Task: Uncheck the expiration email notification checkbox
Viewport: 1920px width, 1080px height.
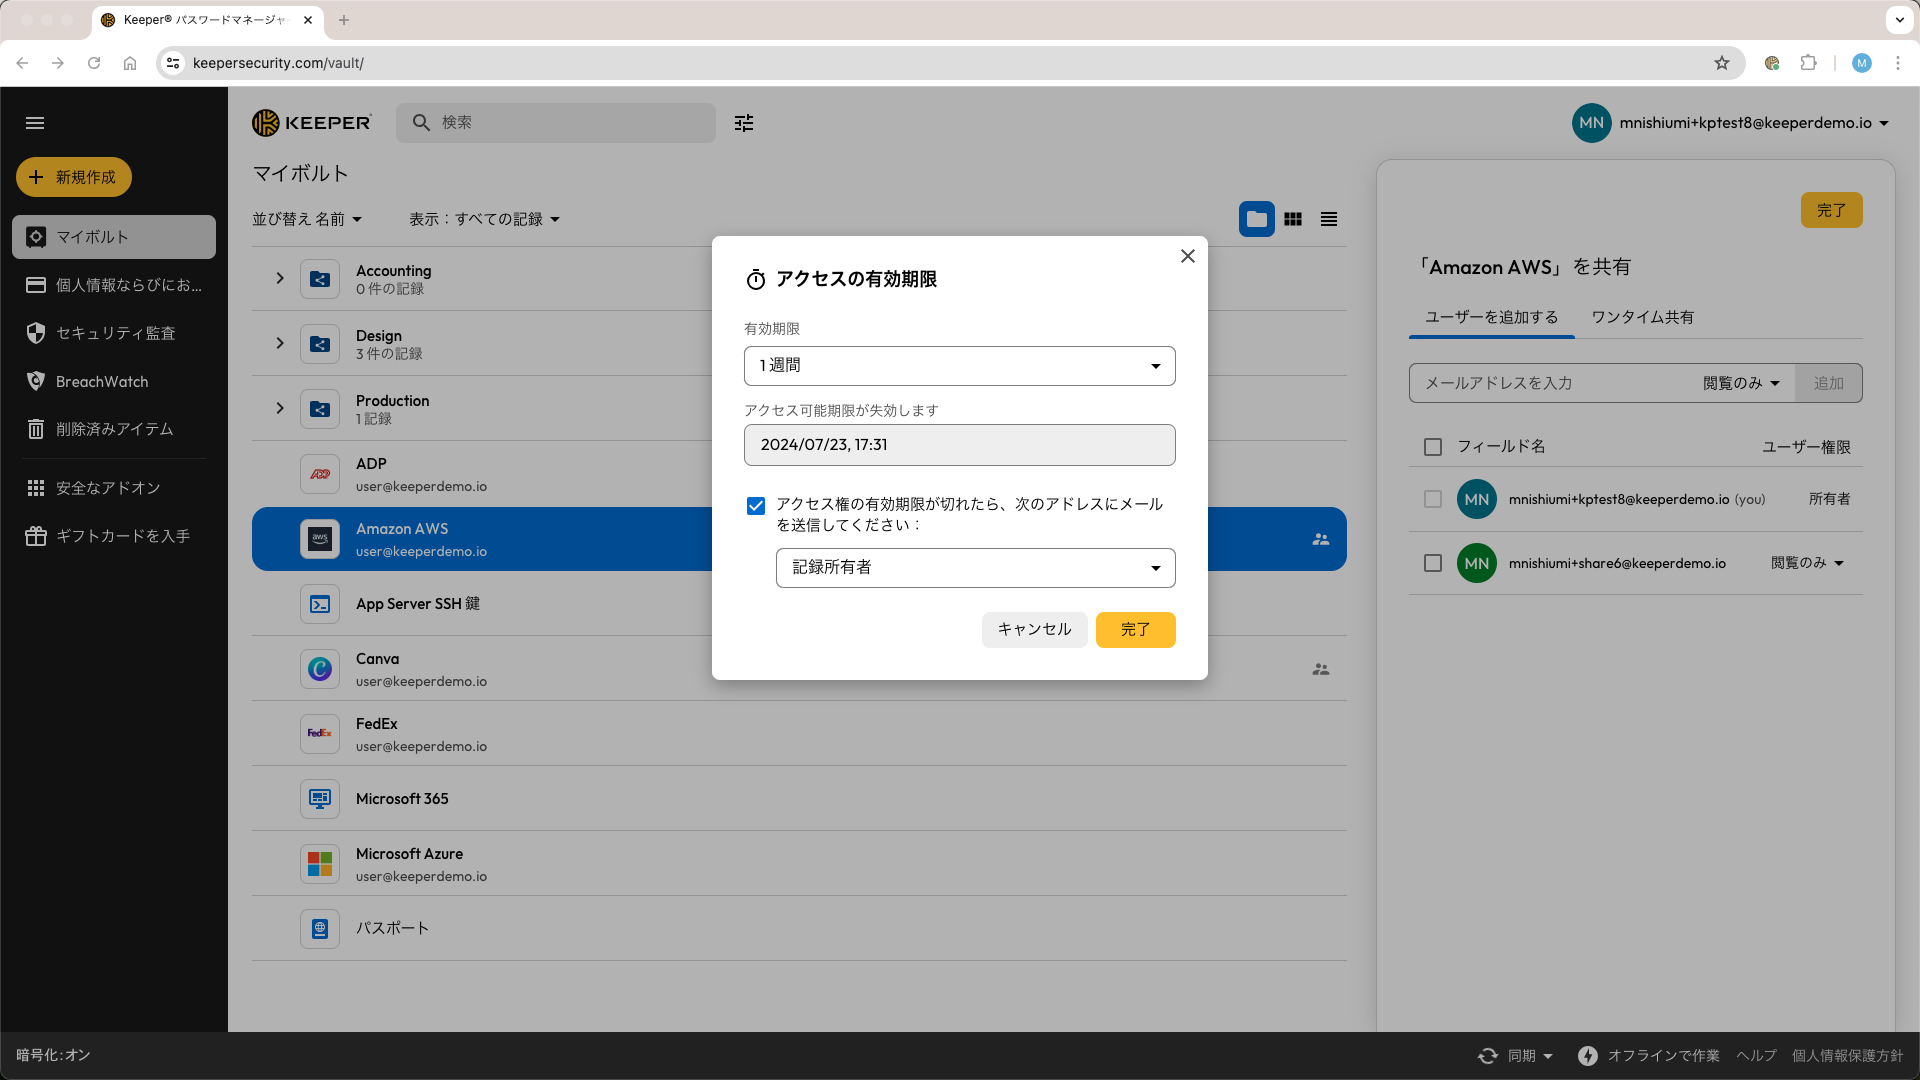Action: pos(756,506)
